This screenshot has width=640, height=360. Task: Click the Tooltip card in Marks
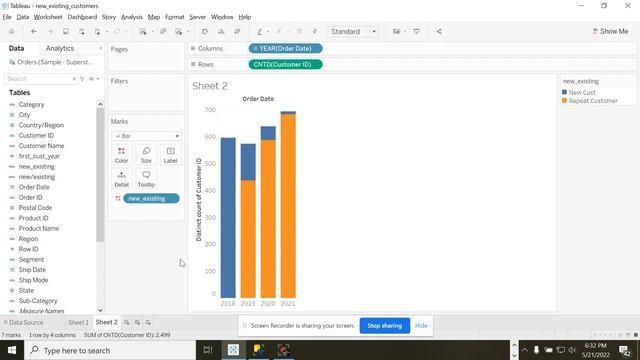coord(146,179)
